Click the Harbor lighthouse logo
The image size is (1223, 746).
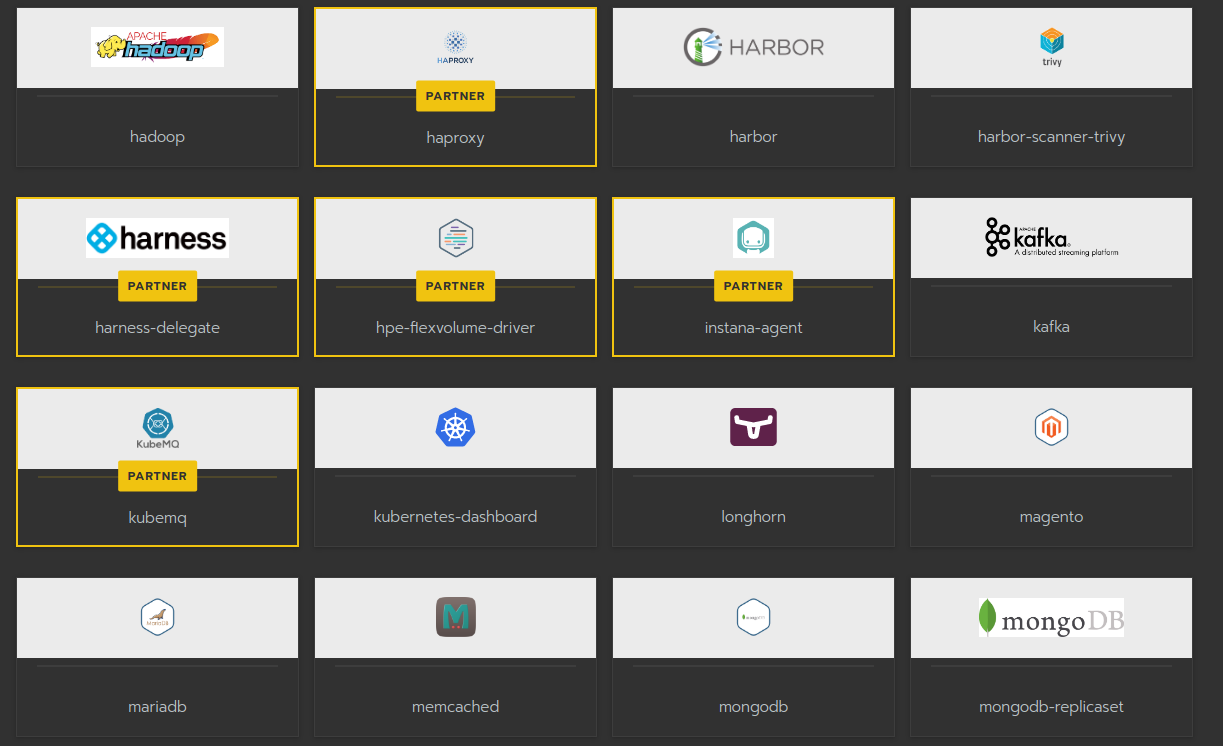753,47
